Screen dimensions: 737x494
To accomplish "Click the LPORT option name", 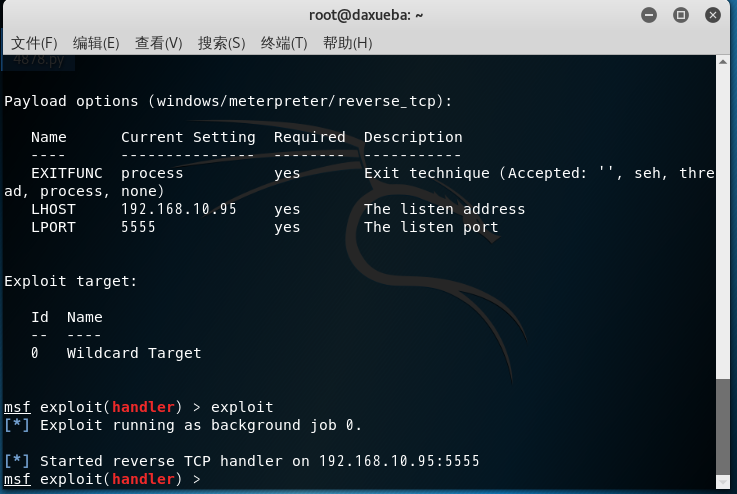I will click(x=53, y=227).
